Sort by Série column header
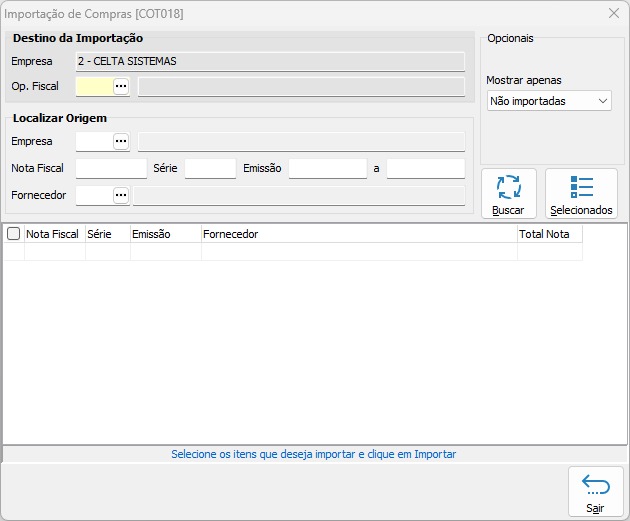630x521 pixels. 107,234
